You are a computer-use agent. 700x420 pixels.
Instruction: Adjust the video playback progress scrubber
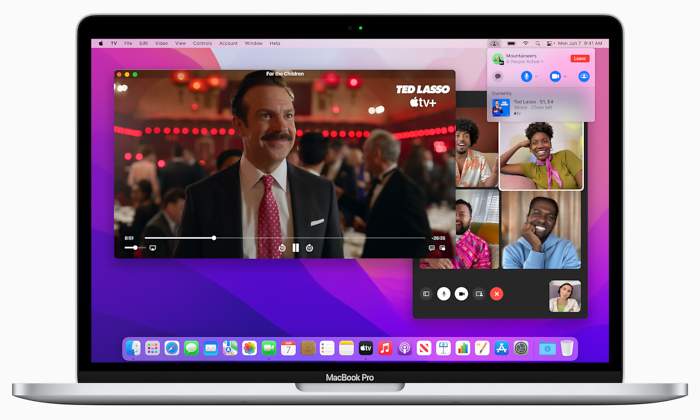click(214, 238)
